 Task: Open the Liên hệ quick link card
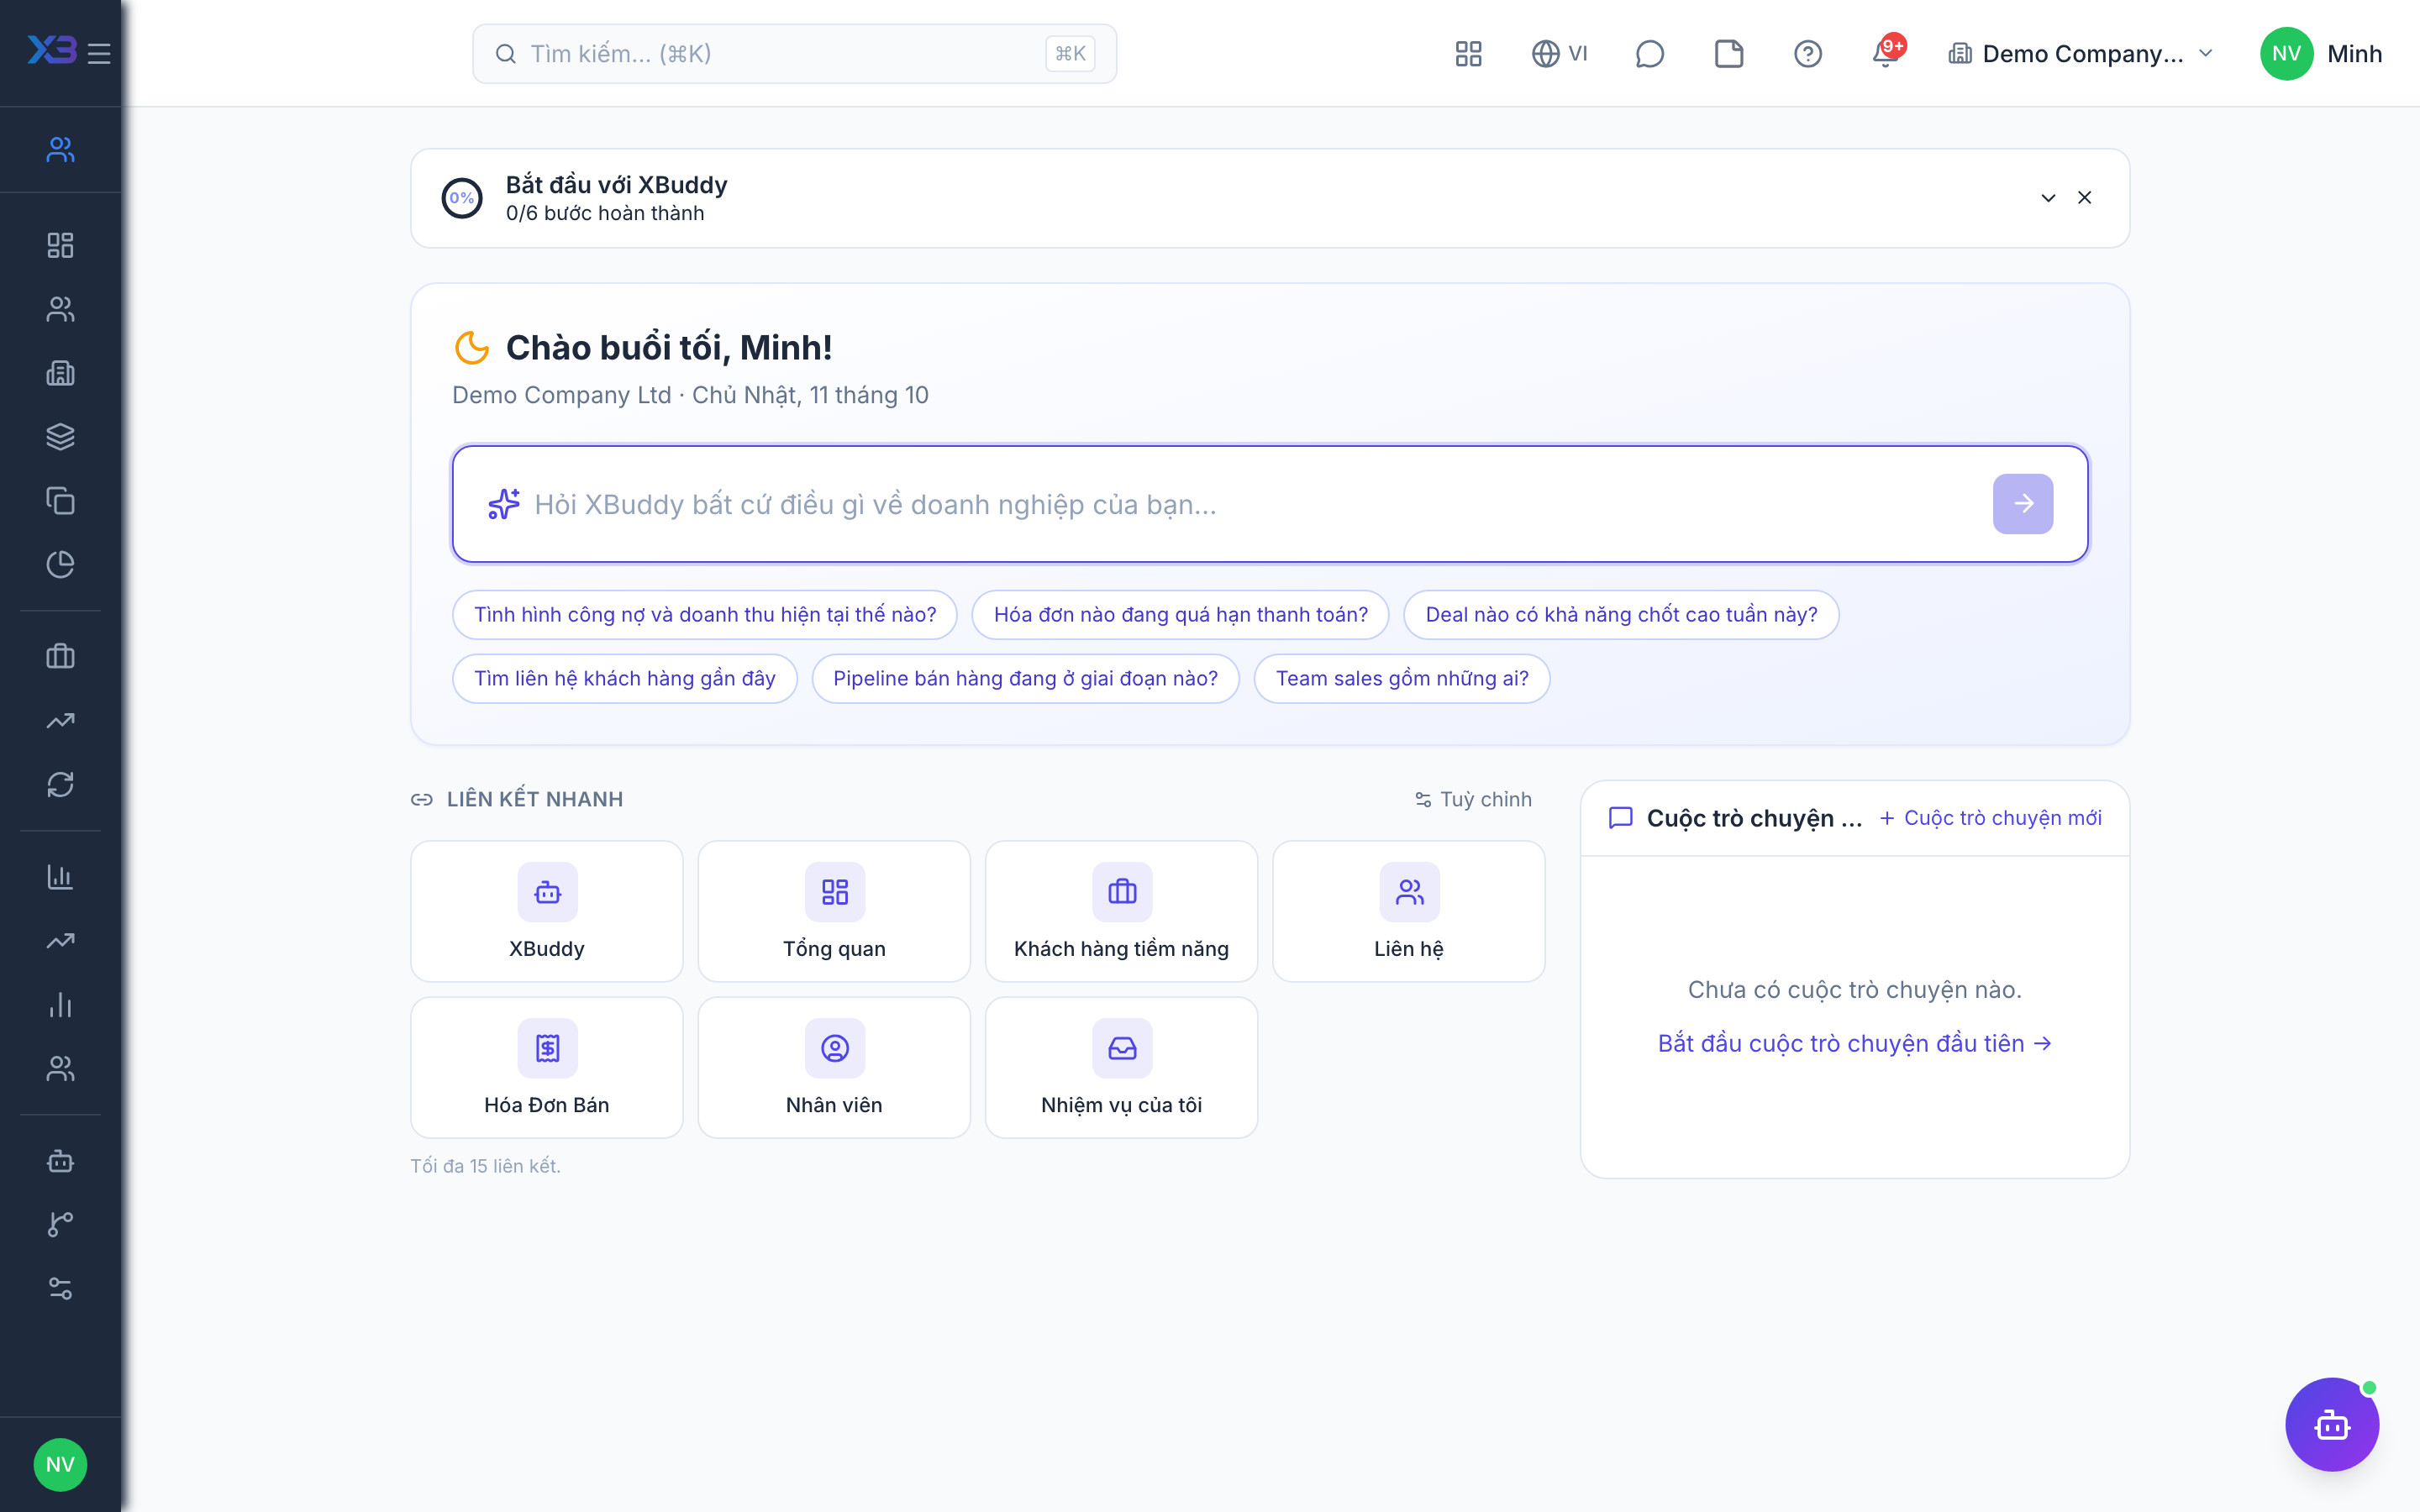pos(1409,911)
